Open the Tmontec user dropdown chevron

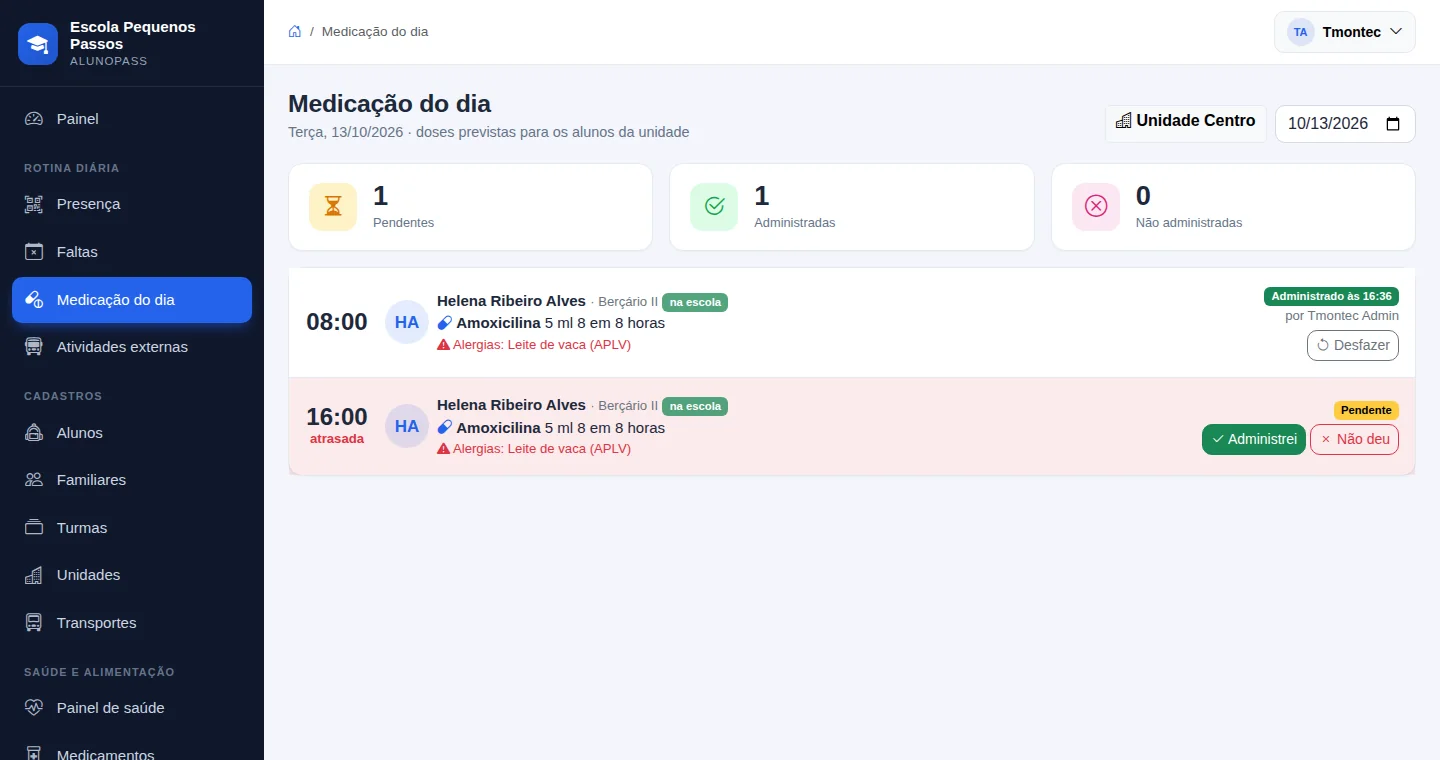click(1396, 32)
